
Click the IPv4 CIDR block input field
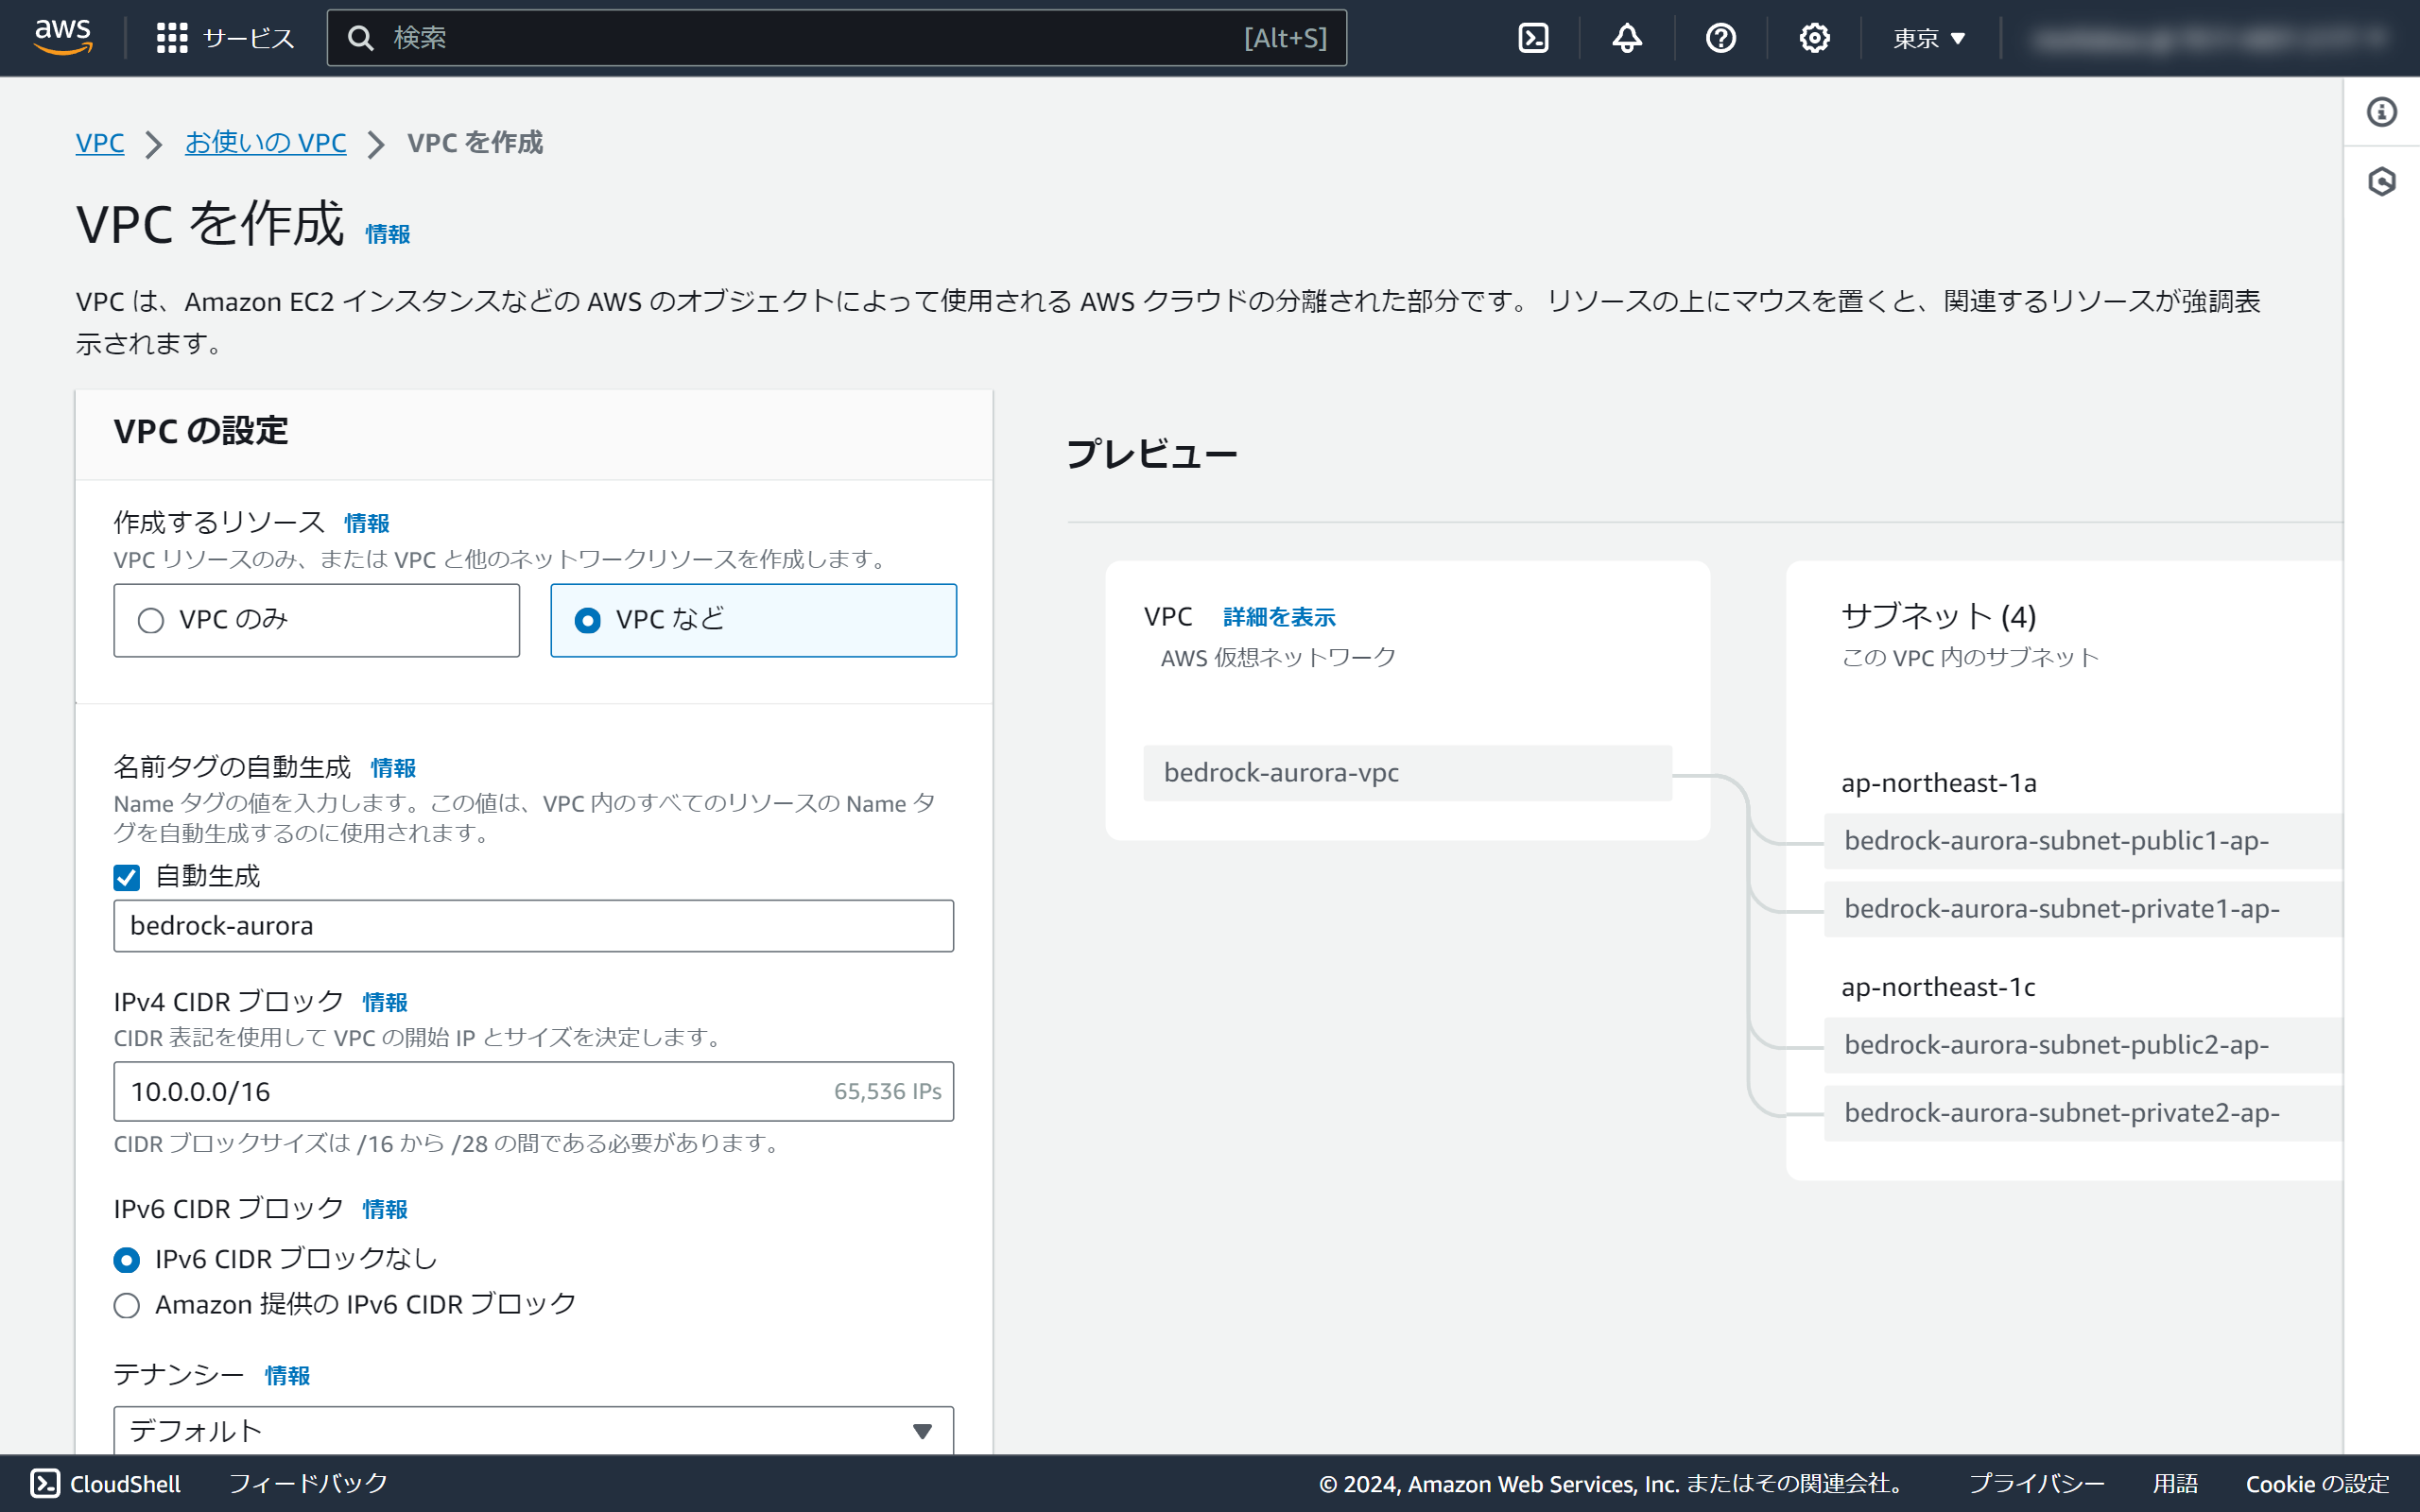point(470,1091)
